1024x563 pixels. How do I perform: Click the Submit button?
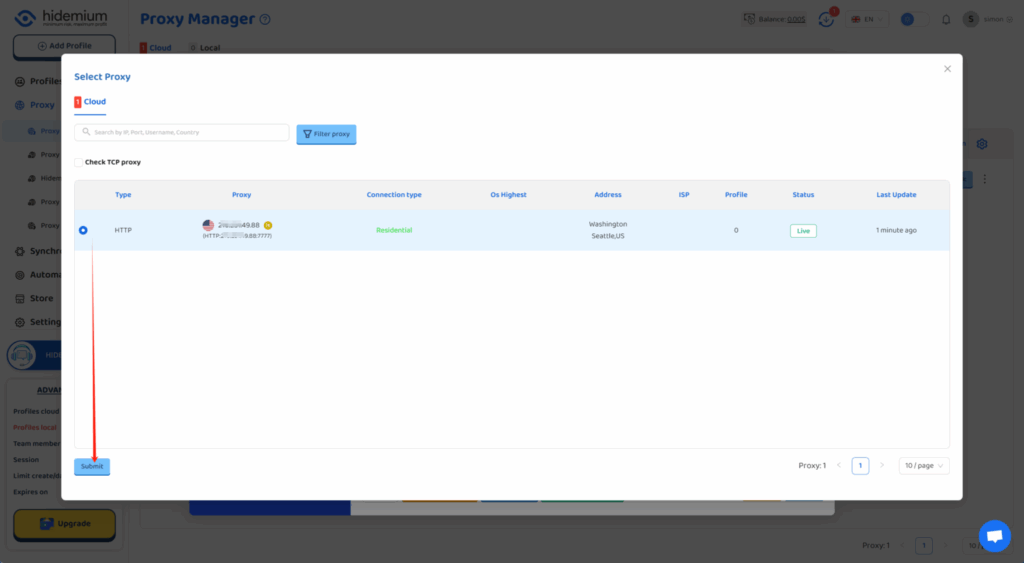[x=92, y=466]
